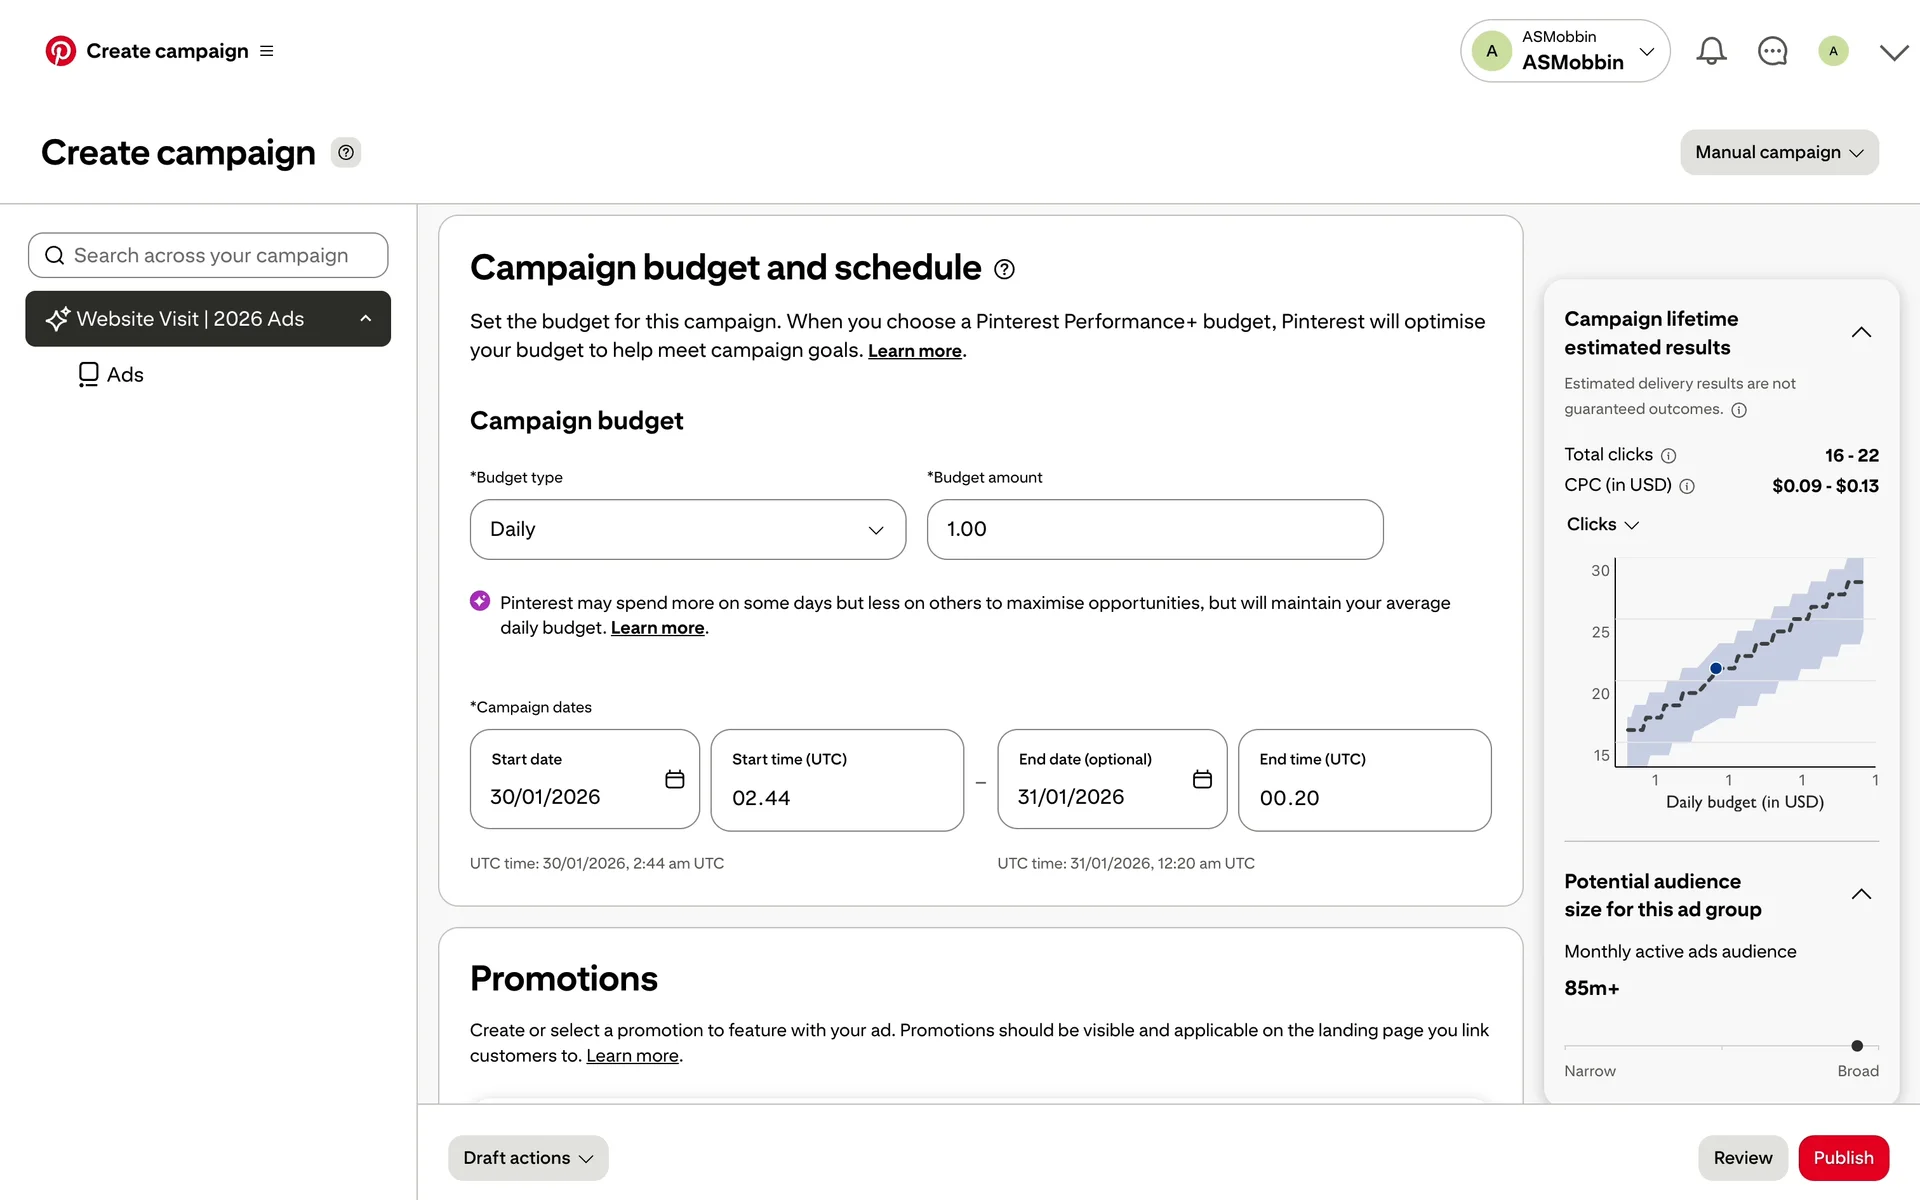Open the Start date calendar picker icon
The width and height of the screenshot is (1920, 1200).
click(x=675, y=779)
